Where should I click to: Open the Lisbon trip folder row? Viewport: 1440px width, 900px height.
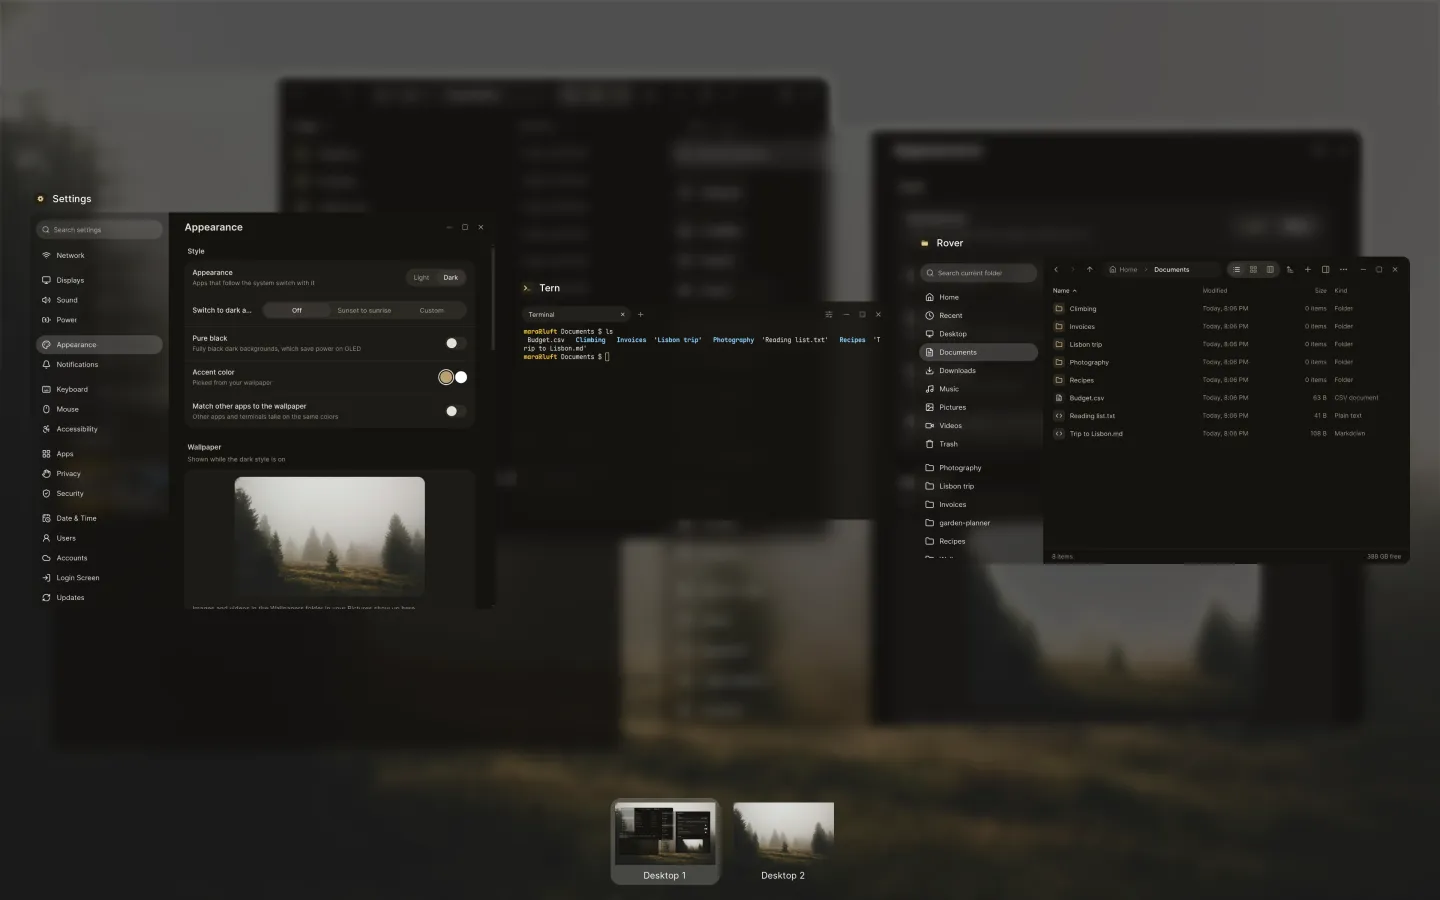[1225, 344]
